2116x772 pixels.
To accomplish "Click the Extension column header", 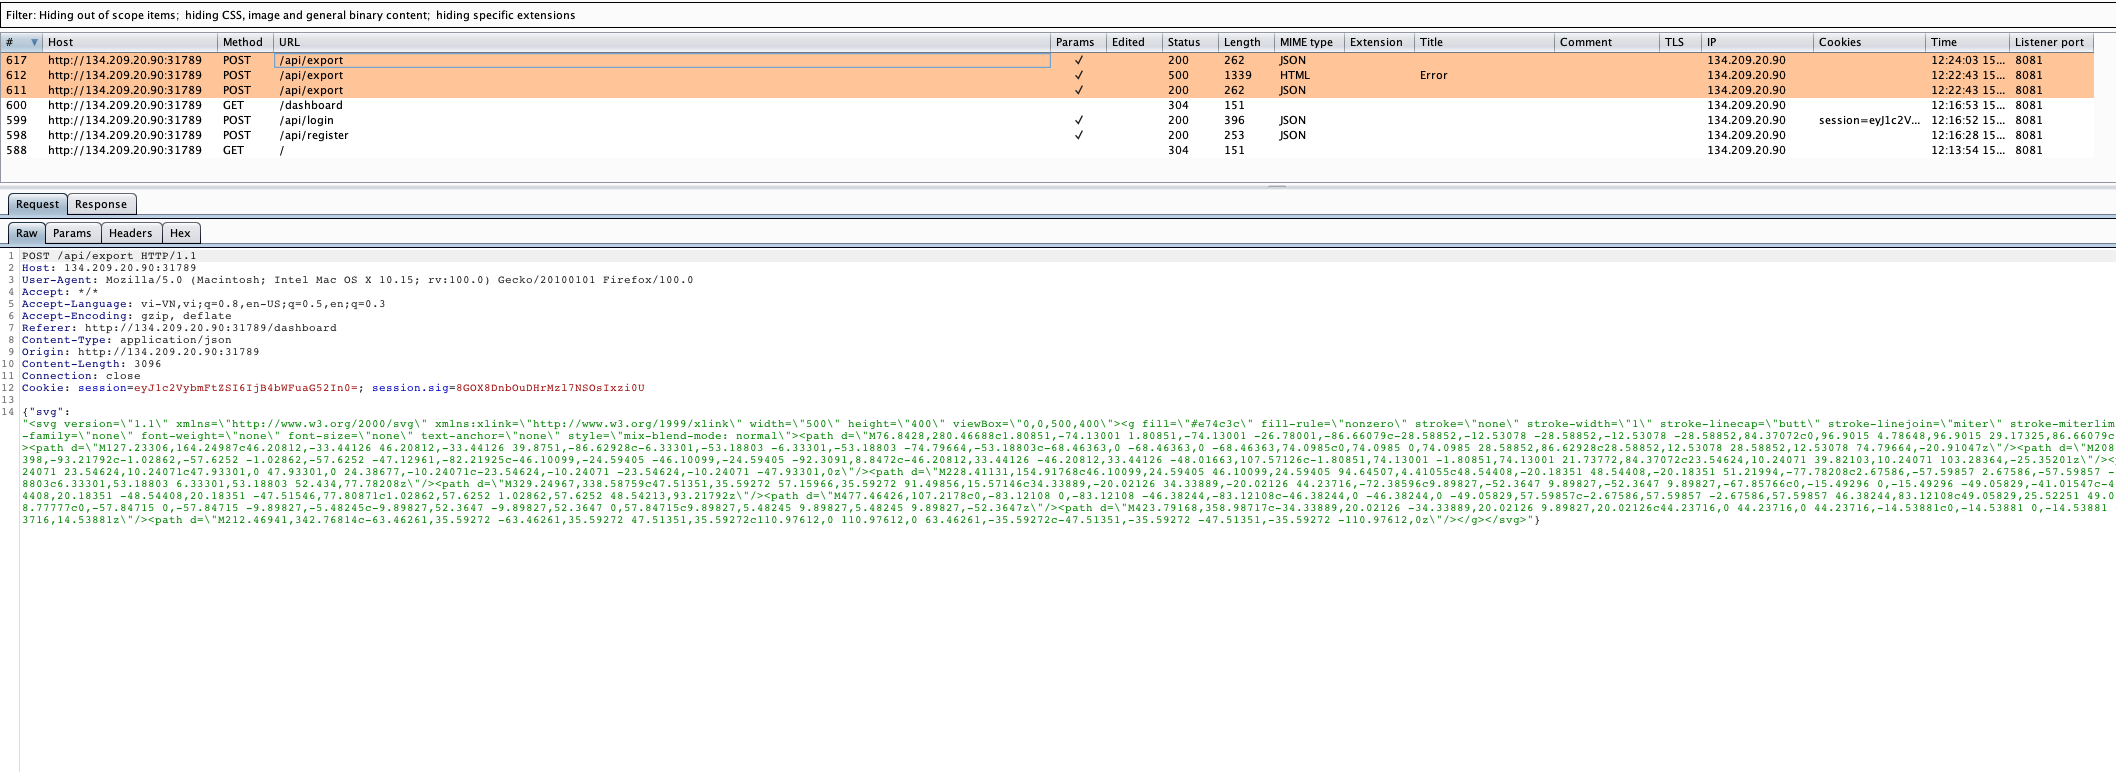I will tap(1378, 42).
